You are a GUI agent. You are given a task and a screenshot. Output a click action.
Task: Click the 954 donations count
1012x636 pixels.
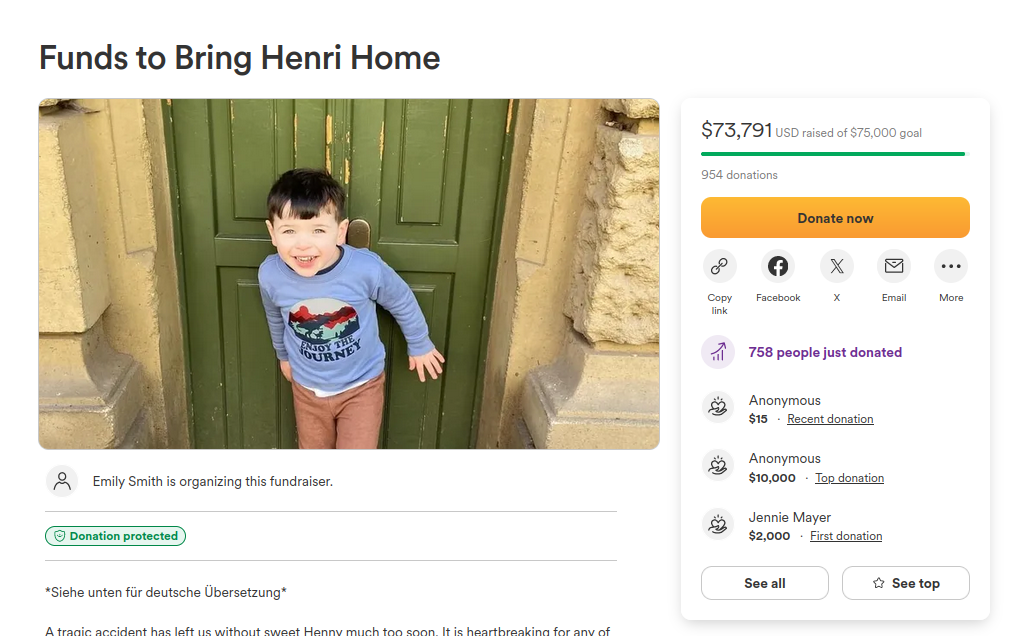point(739,175)
